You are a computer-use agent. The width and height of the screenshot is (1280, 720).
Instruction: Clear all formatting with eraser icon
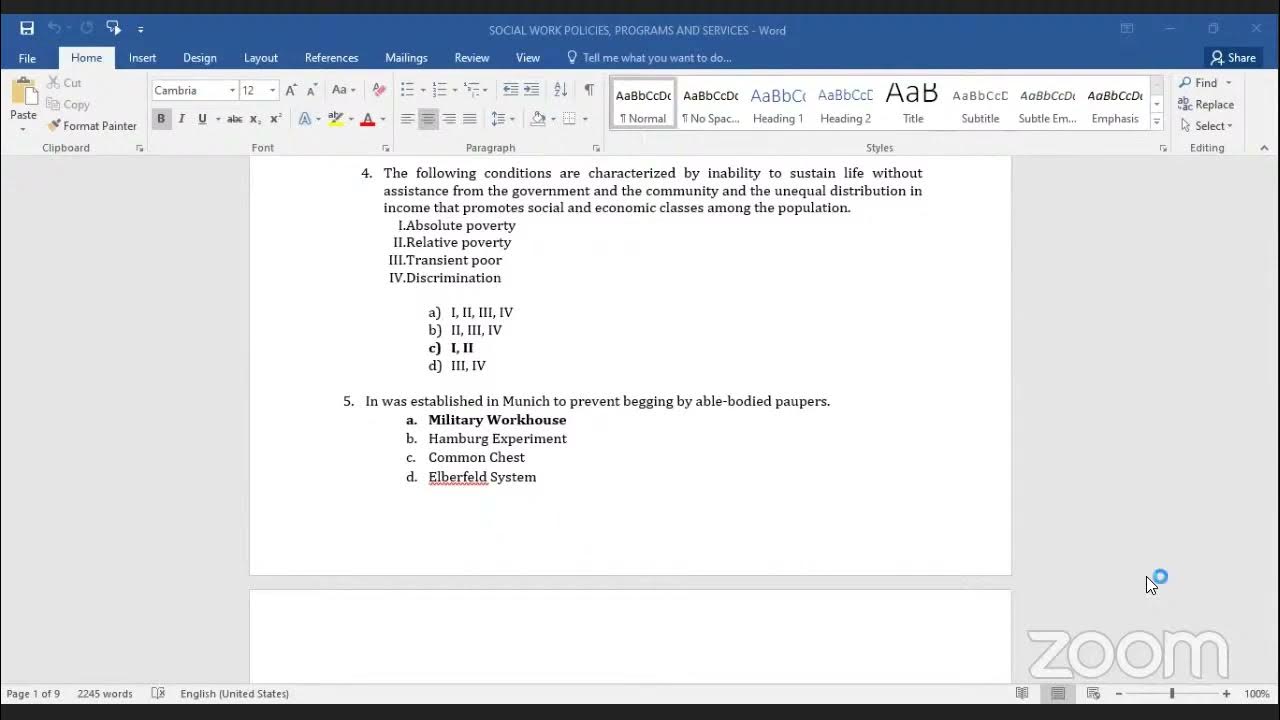pos(379,90)
